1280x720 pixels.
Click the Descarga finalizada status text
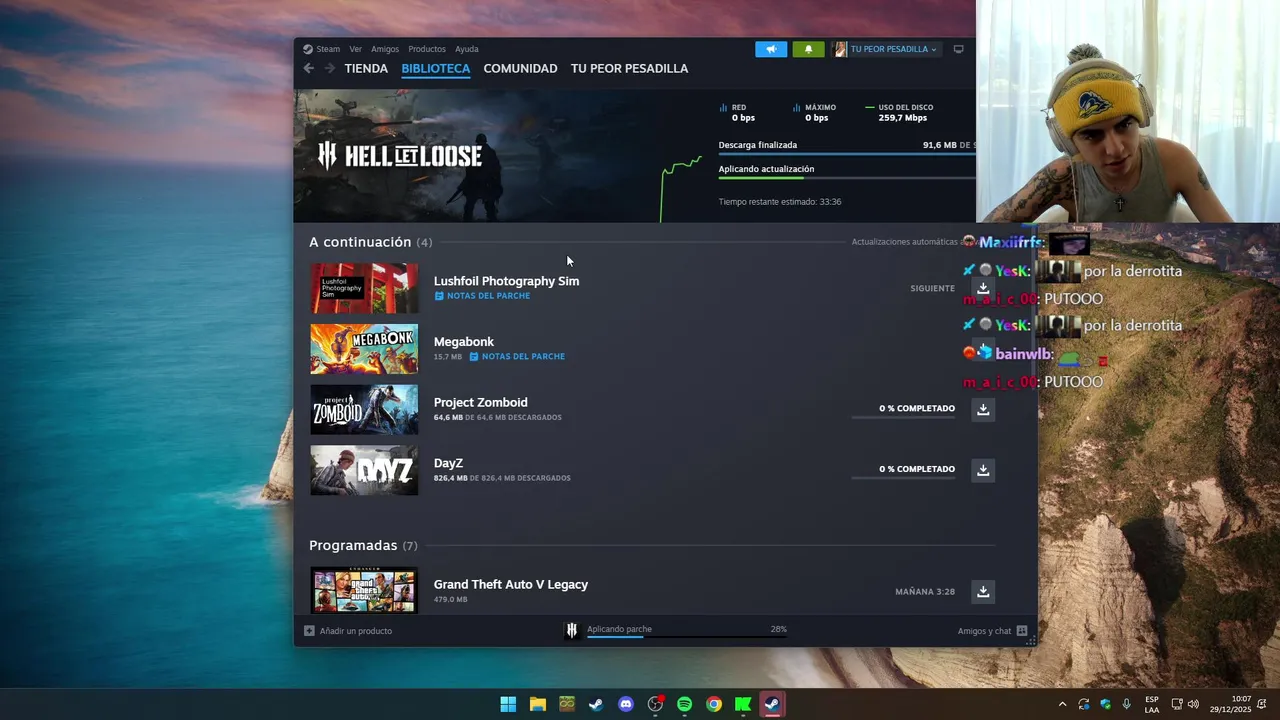click(758, 145)
